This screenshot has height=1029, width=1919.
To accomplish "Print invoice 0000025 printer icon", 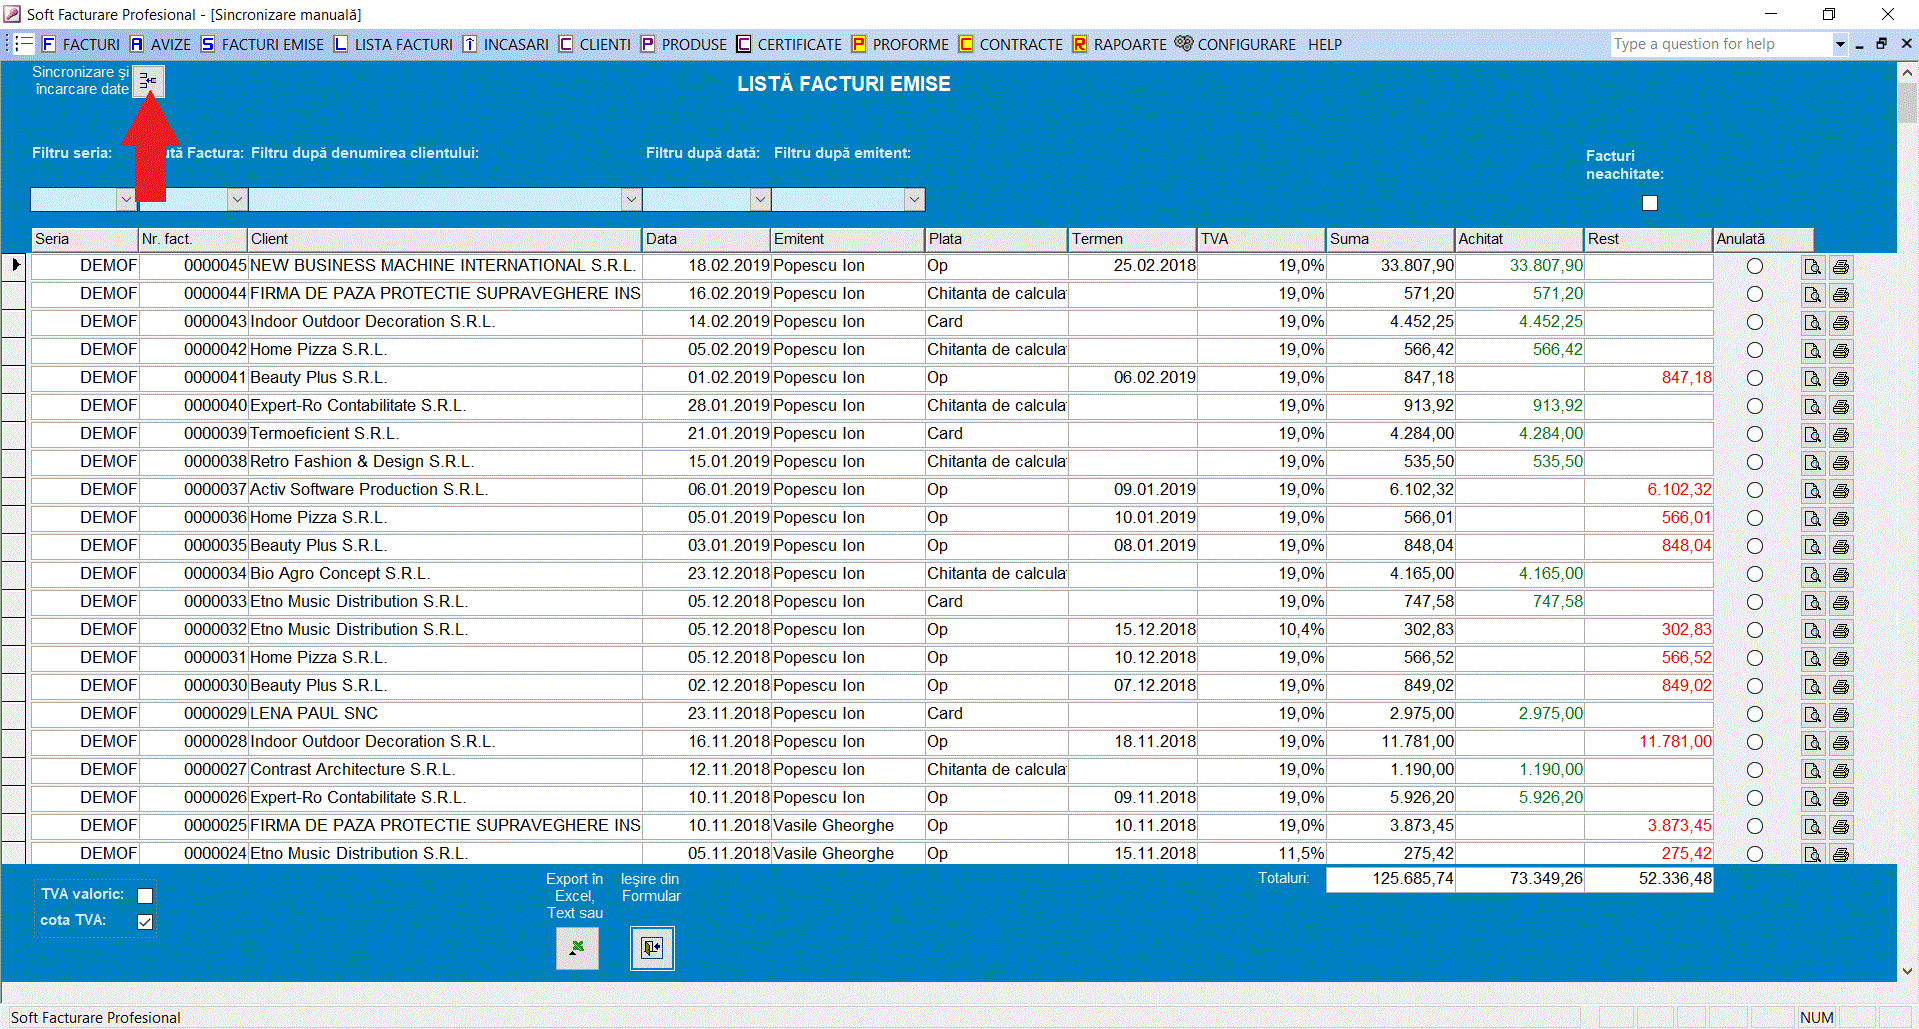I will pos(1840,827).
